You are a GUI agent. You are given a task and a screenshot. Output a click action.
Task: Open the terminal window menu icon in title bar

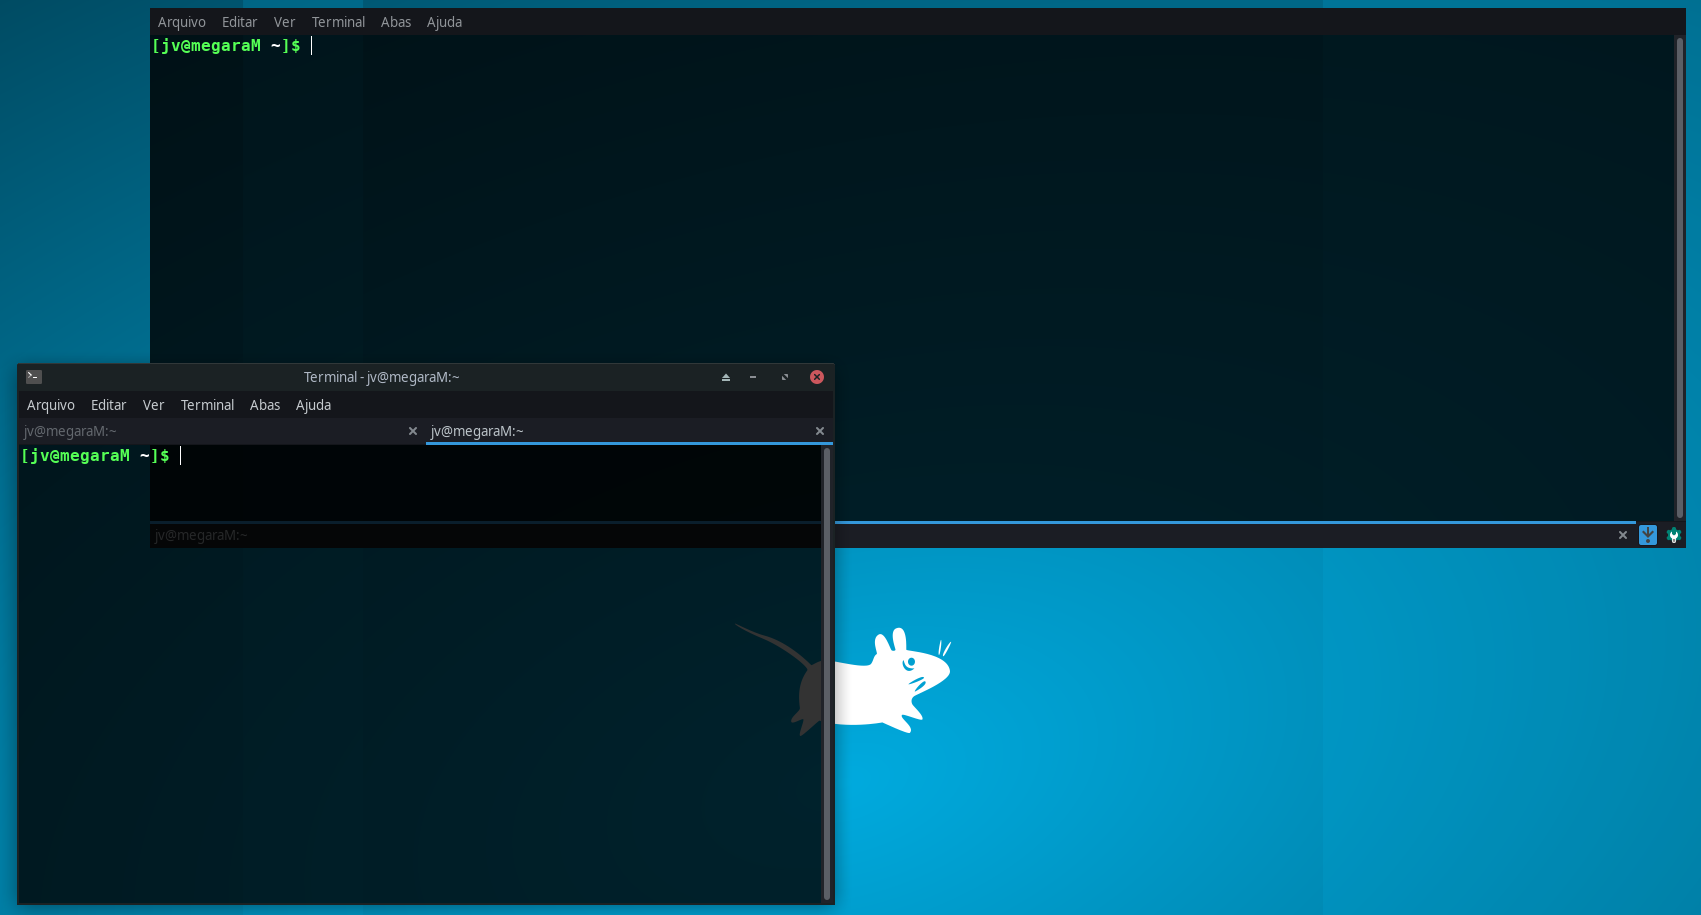click(34, 377)
